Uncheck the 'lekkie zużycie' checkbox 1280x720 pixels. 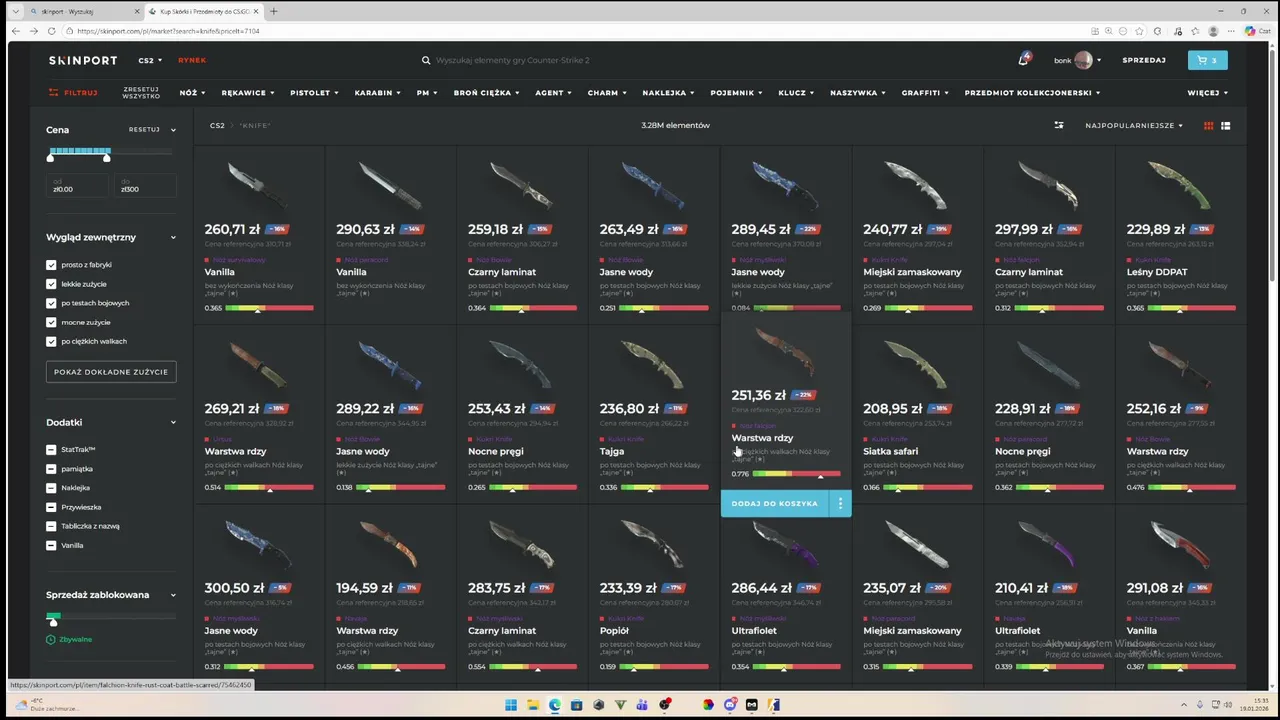point(51,284)
